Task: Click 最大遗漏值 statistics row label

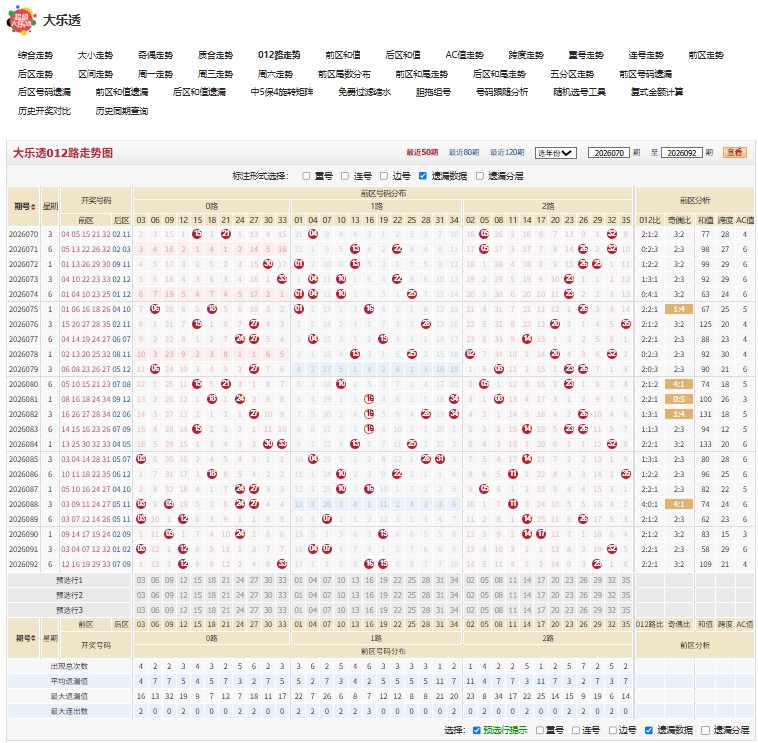Action: pyautogui.click(x=69, y=696)
